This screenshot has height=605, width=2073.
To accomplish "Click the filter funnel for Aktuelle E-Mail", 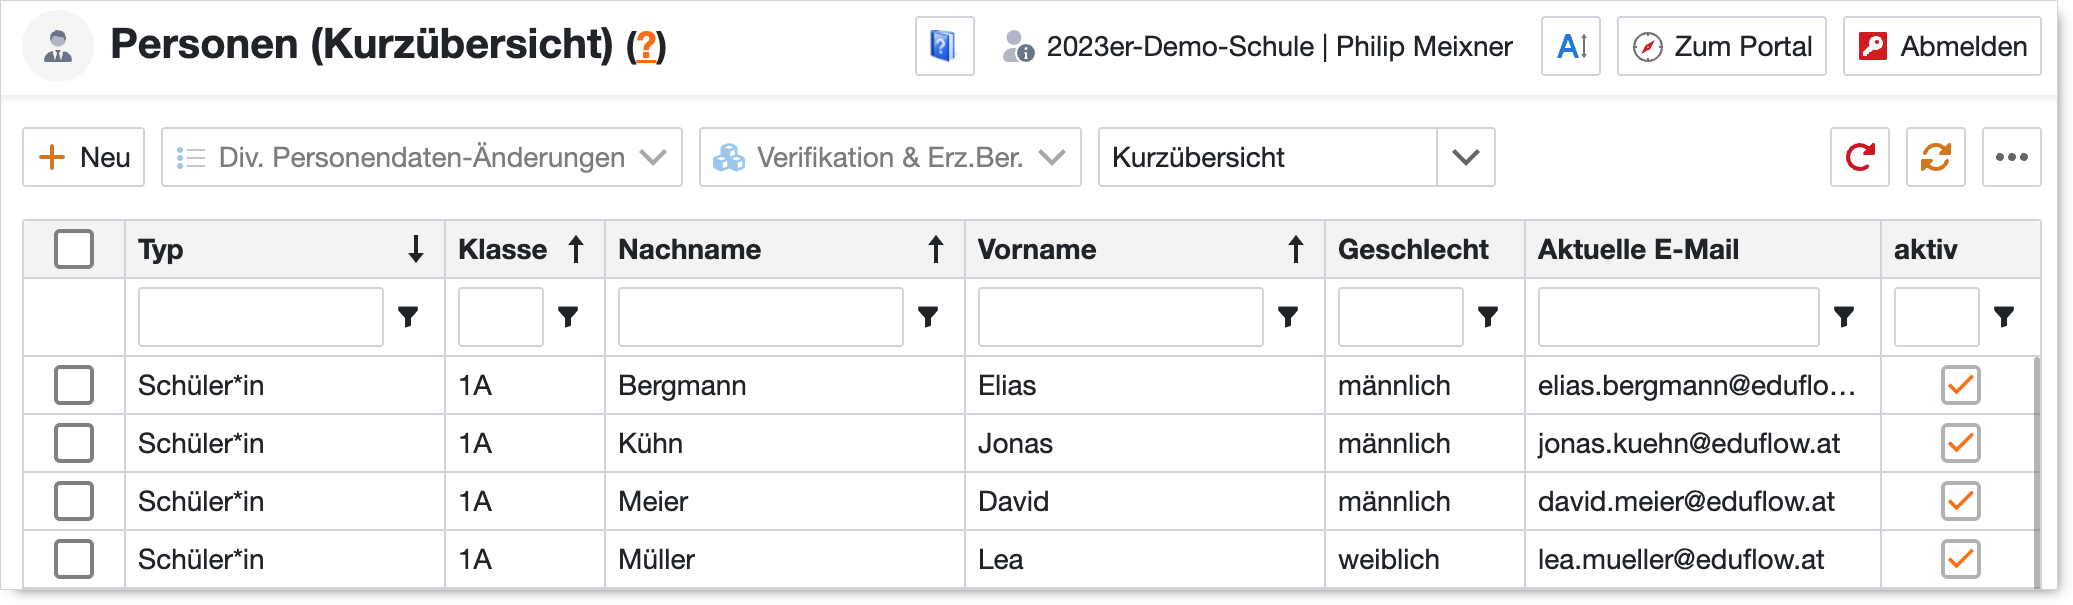I will coord(1844,317).
